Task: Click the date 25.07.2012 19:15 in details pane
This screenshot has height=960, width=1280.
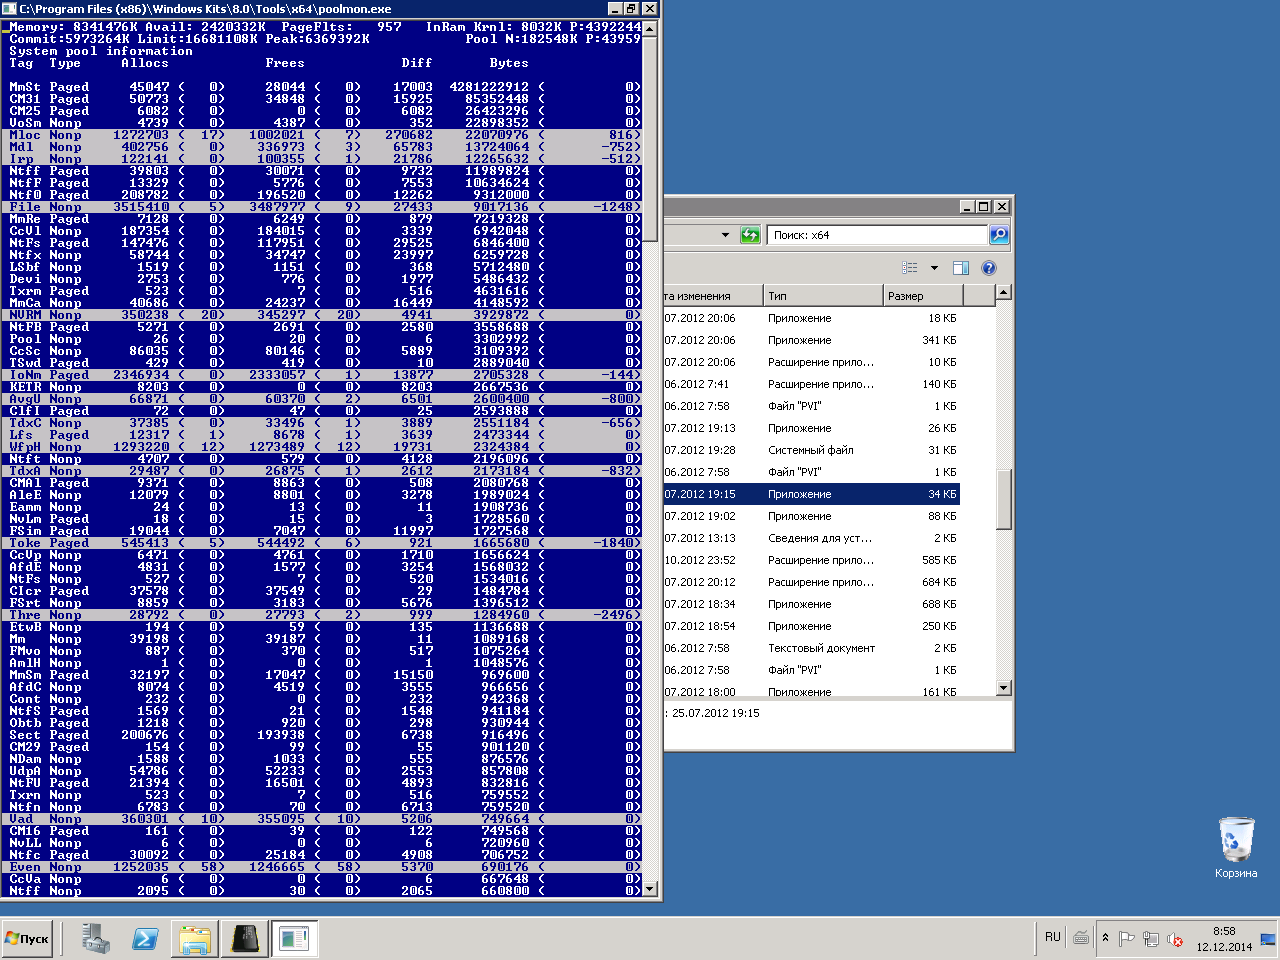Action: coord(716,713)
